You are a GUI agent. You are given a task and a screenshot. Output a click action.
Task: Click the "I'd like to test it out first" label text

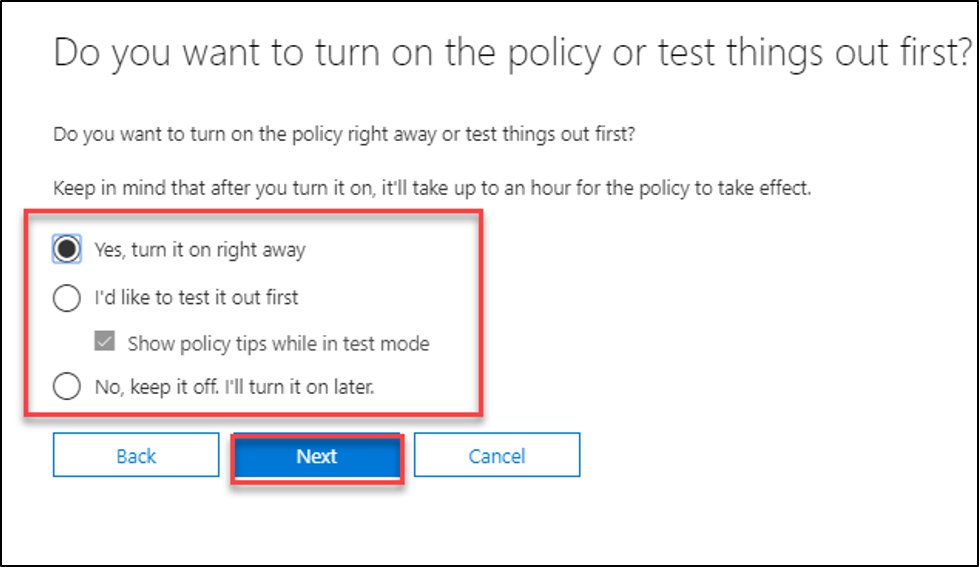coord(196,297)
